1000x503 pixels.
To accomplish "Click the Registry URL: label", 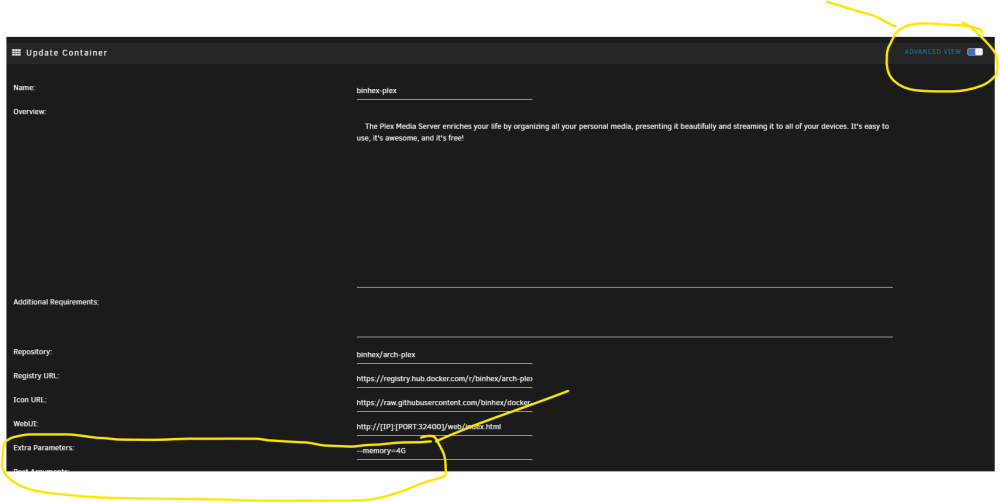I will [36, 376].
